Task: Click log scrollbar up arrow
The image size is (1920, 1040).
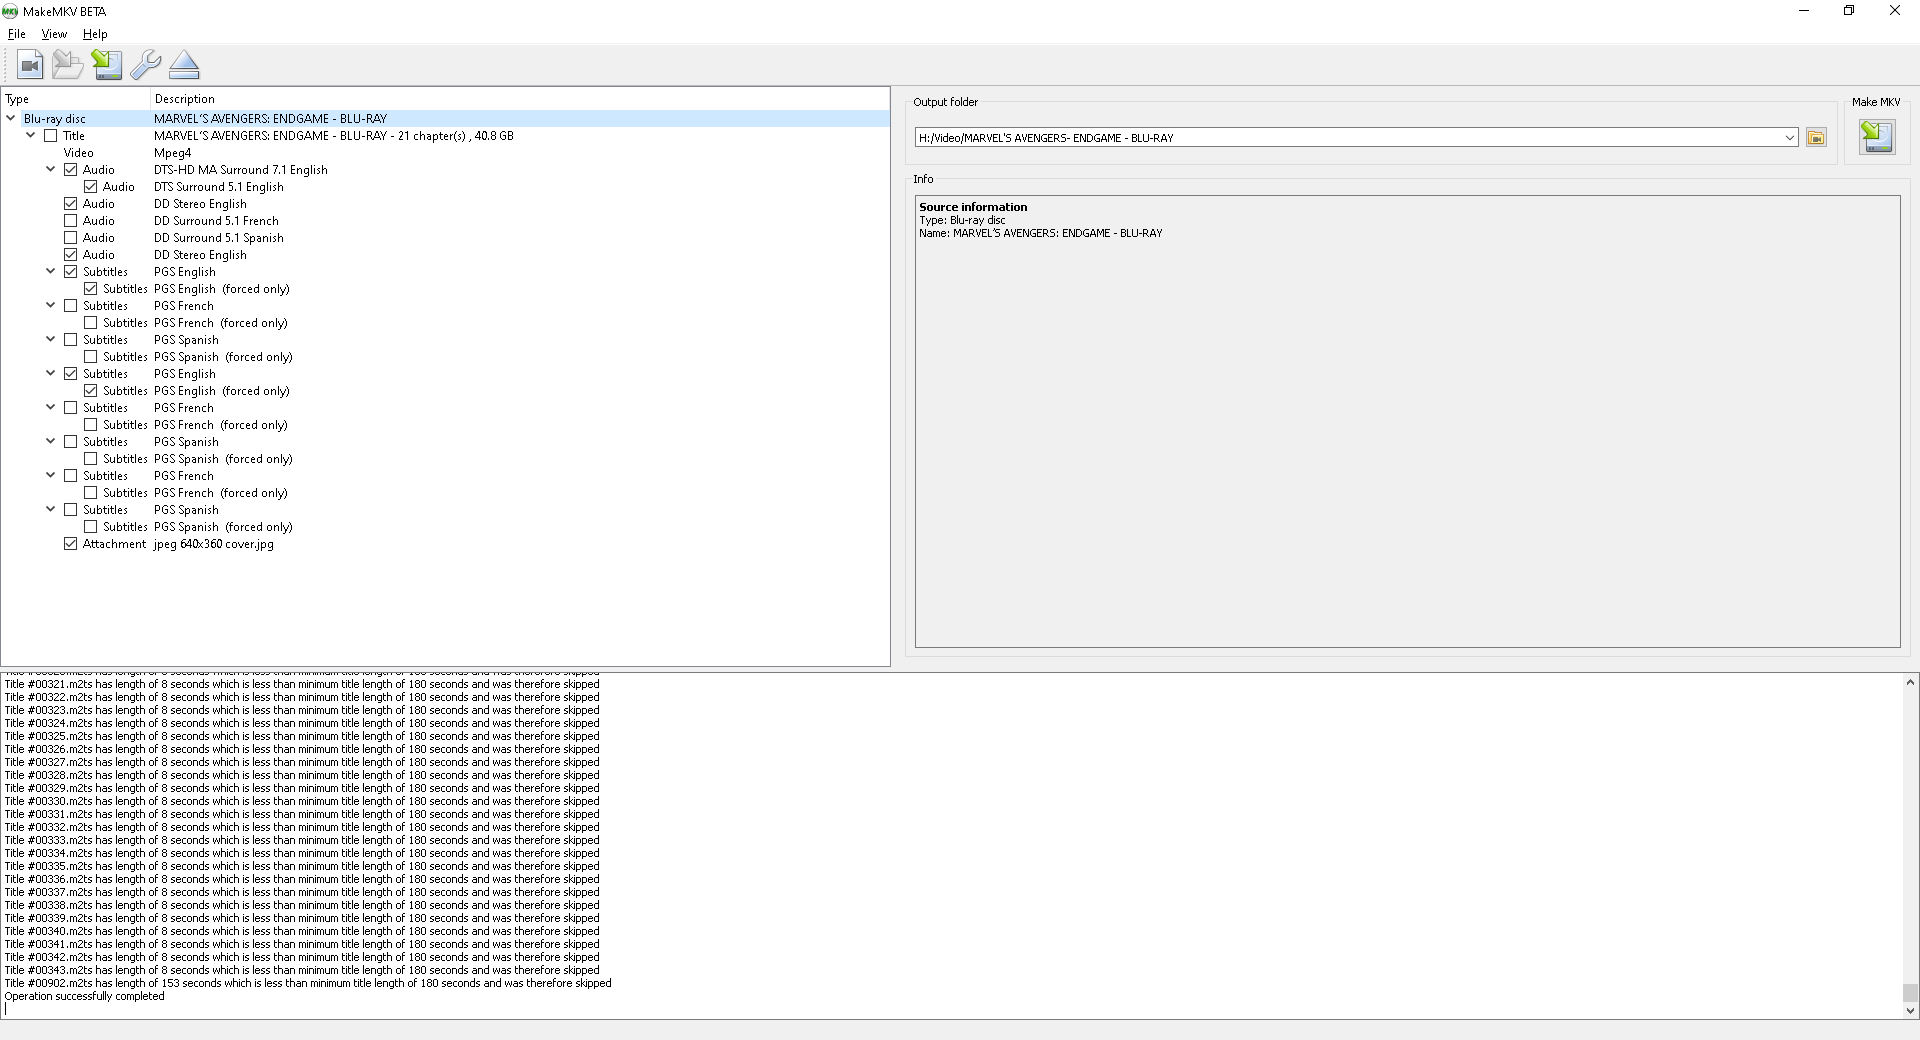Action: tap(1910, 682)
